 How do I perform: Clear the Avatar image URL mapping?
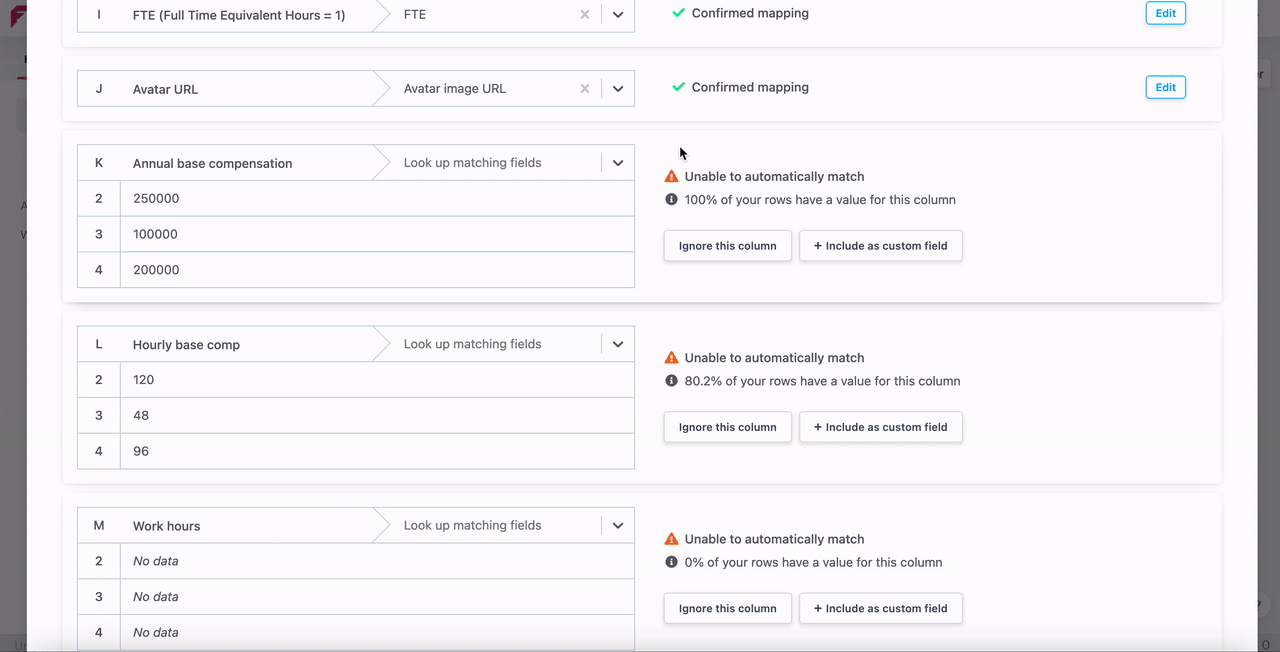click(585, 89)
